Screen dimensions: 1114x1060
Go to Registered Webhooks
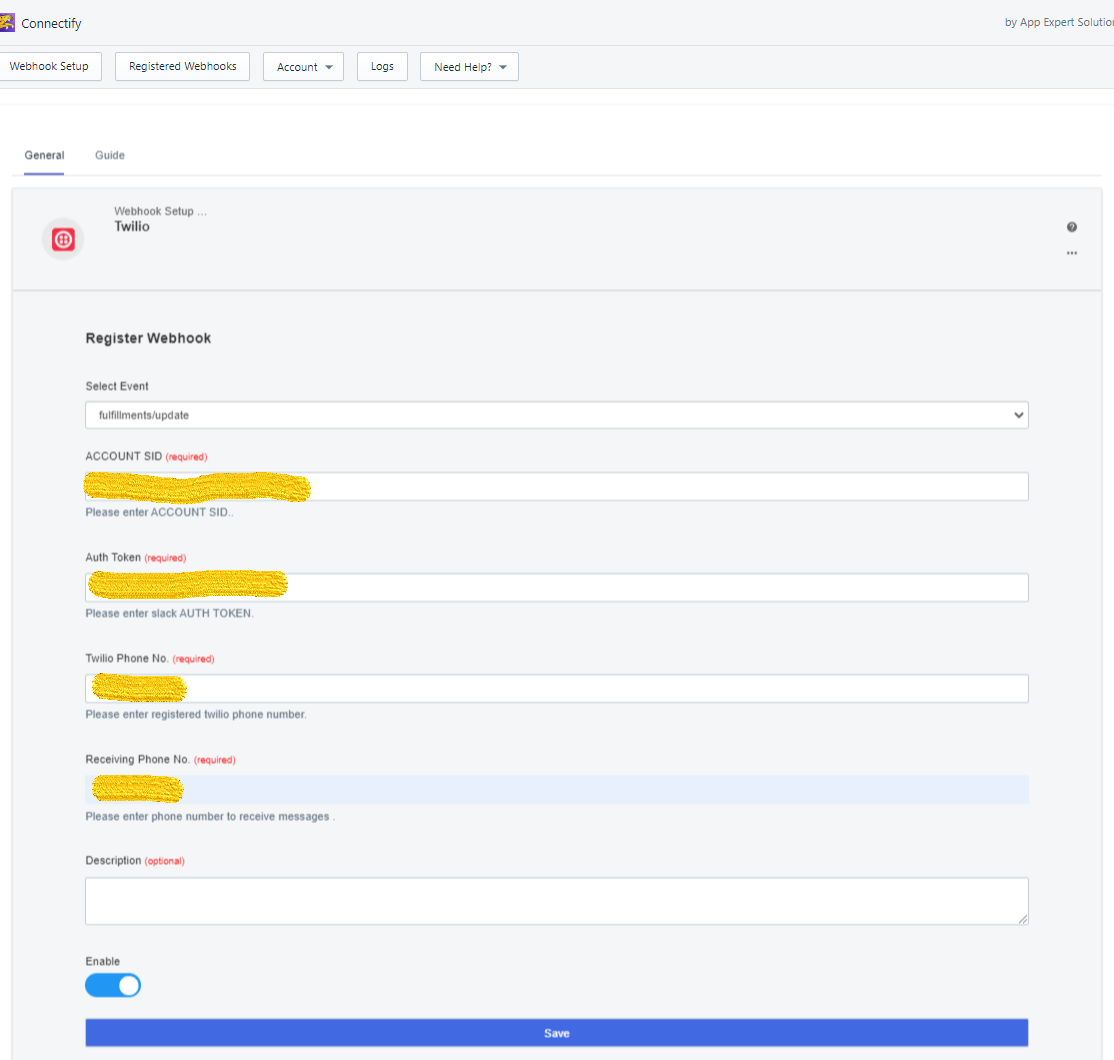[x=183, y=66]
